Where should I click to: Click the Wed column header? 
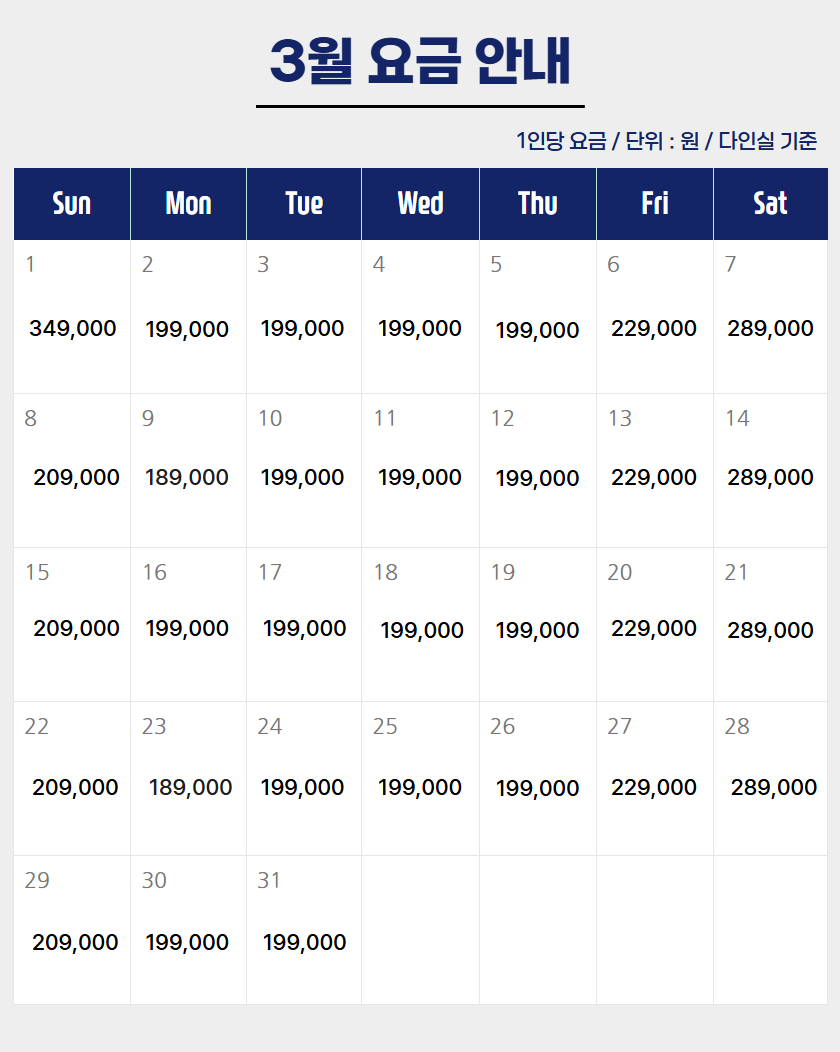pyautogui.click(x=420, y=204)
